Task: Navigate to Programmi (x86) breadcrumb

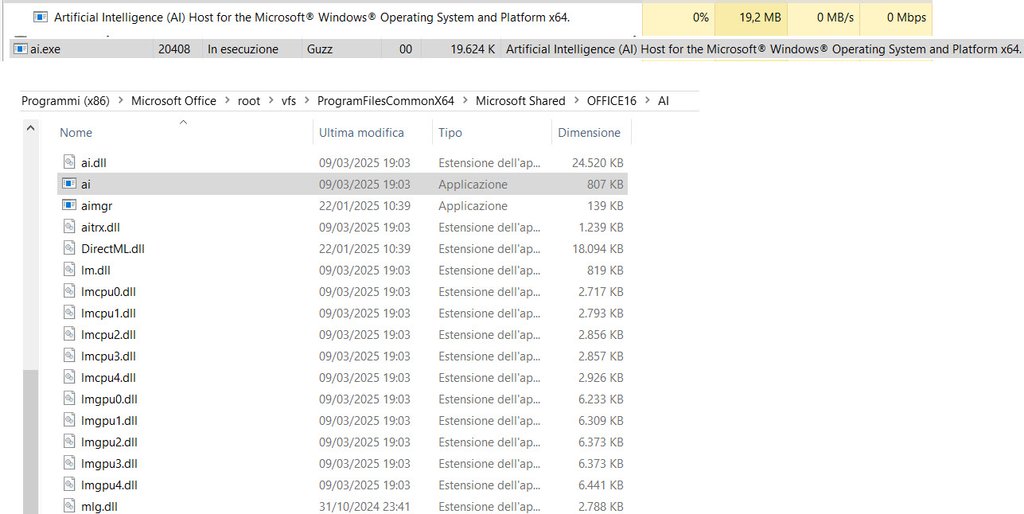Action: (x=65, y=101)
